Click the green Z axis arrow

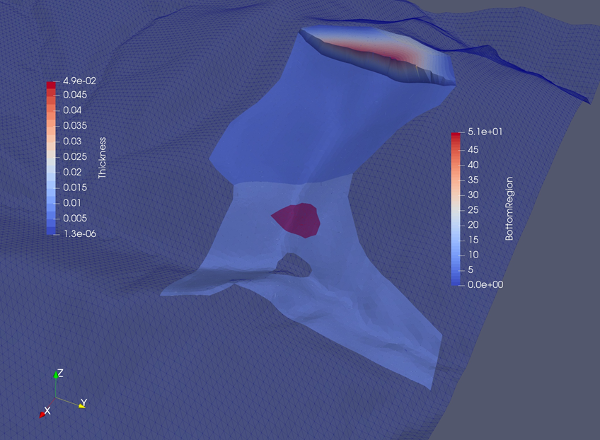pyautogui.click(x=57, y=373)
